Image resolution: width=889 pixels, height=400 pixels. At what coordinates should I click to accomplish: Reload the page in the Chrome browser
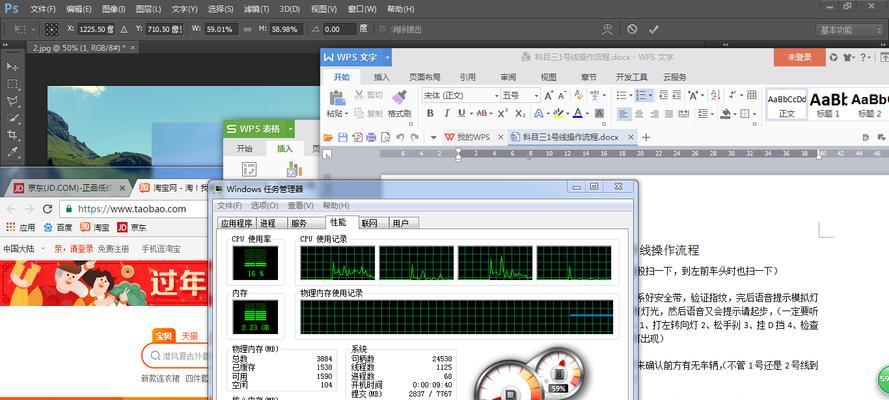(48, 209)
